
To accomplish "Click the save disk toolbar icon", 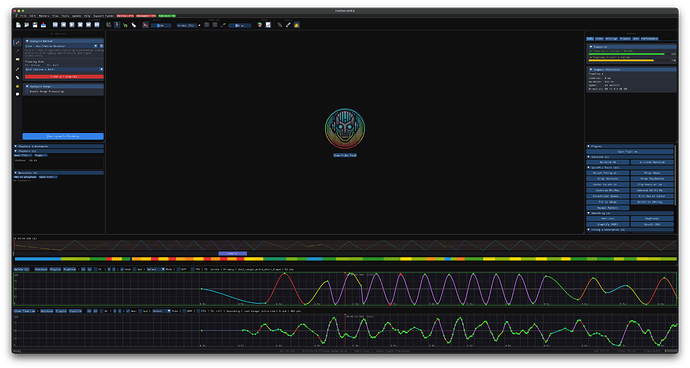I will click(x=35, y=25).
